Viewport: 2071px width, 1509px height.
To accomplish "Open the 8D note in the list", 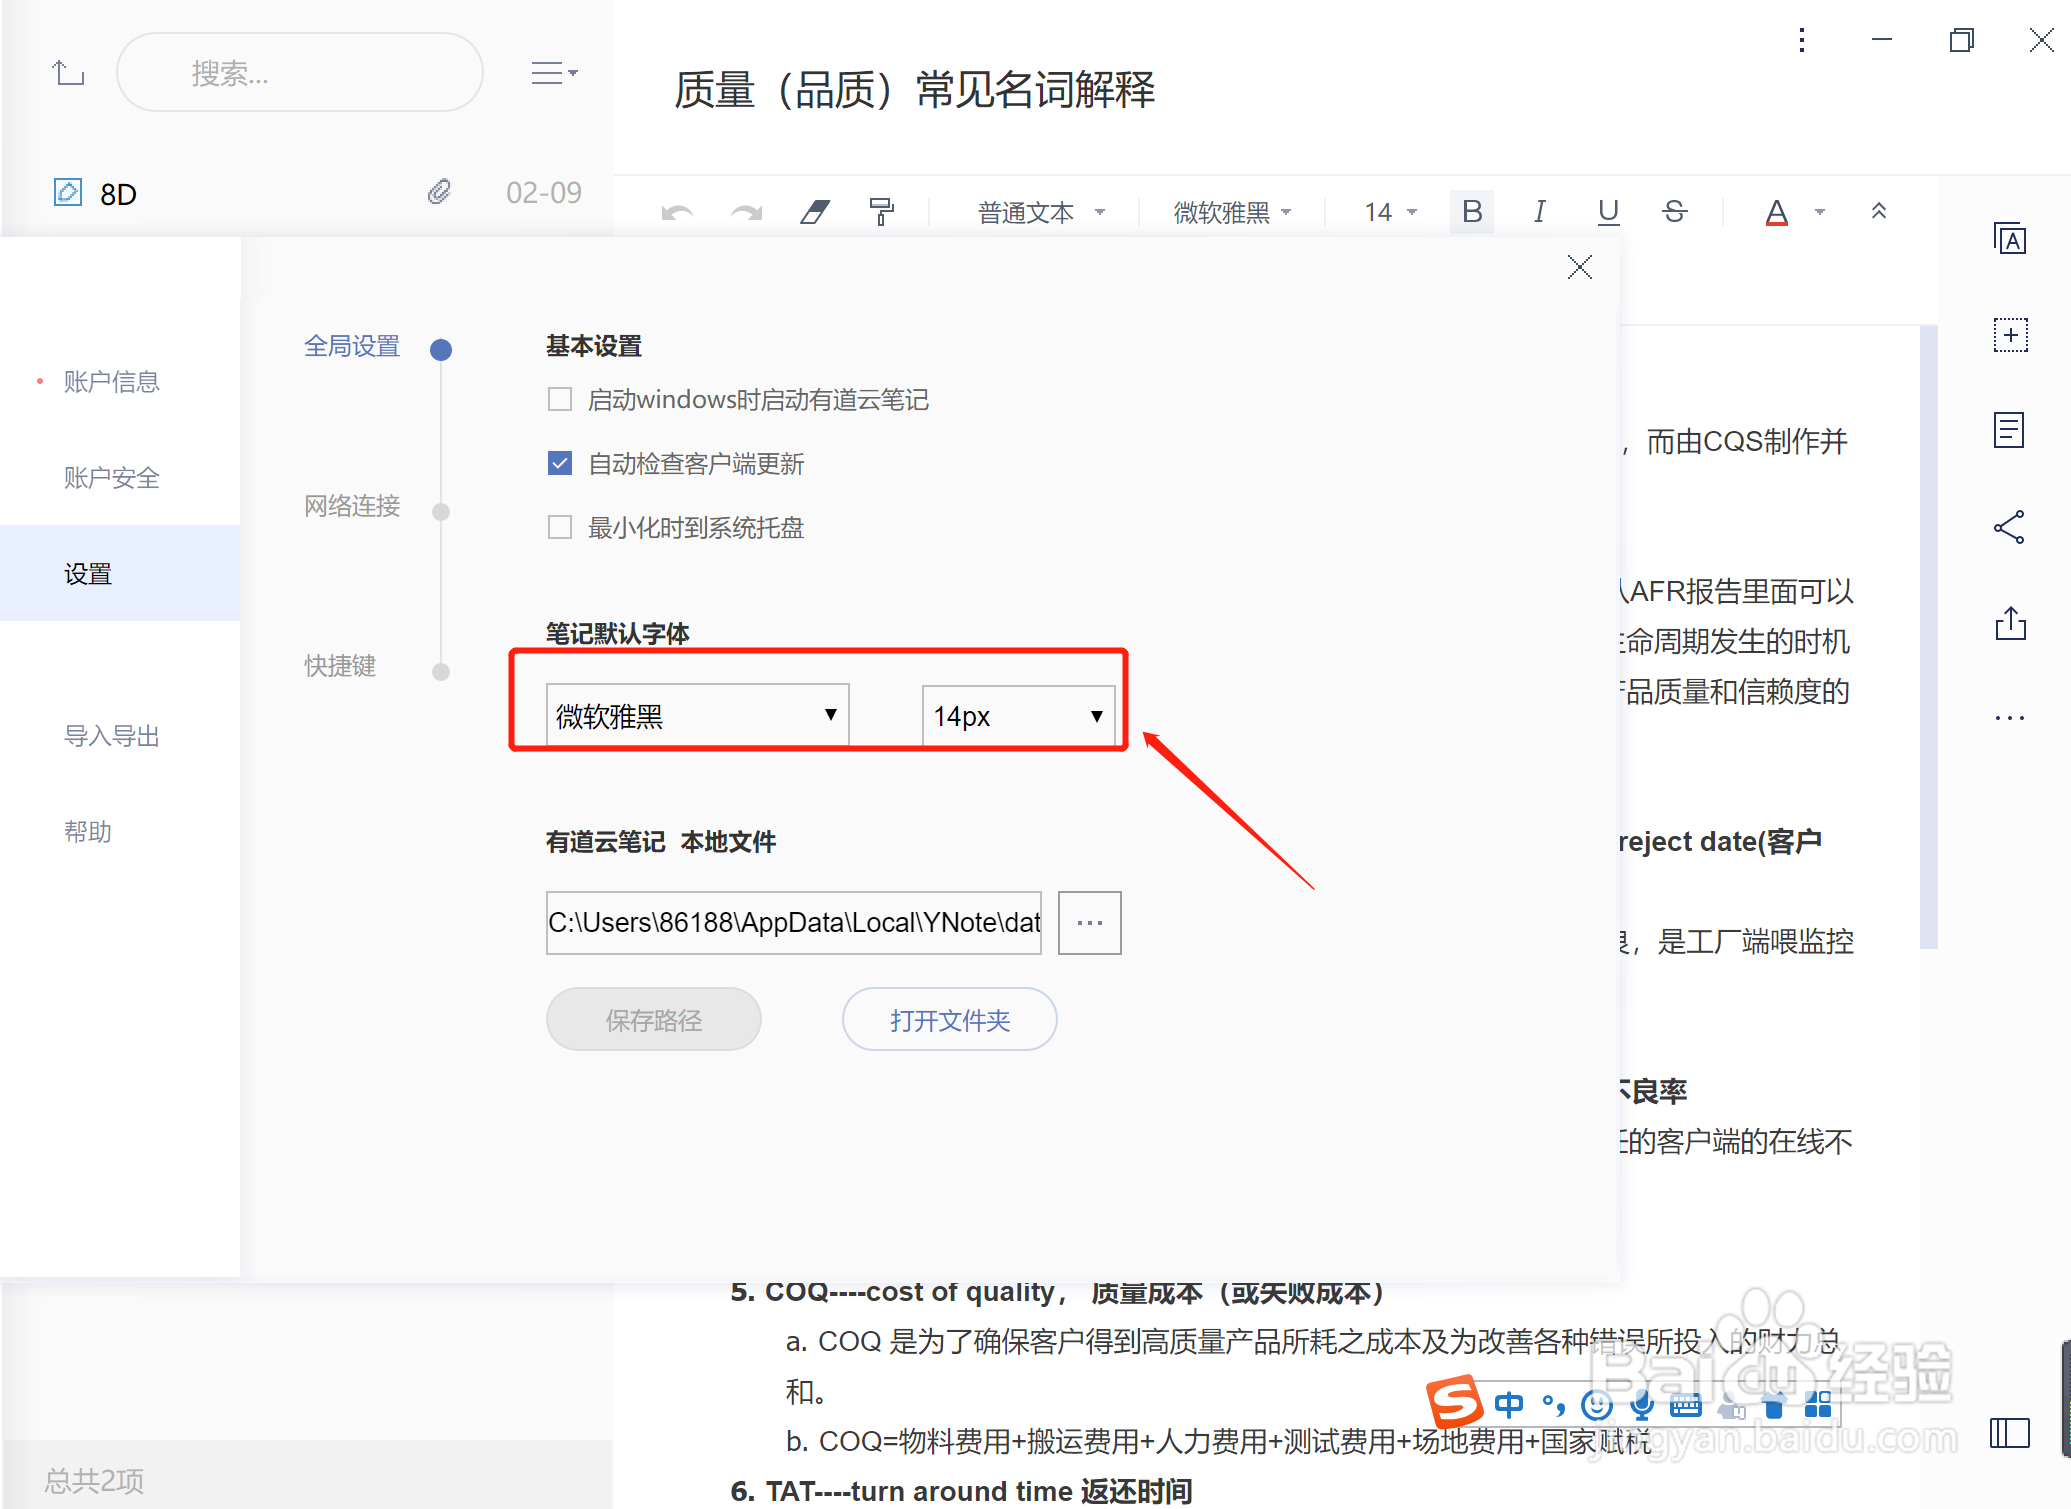I will tap(307, 192).
